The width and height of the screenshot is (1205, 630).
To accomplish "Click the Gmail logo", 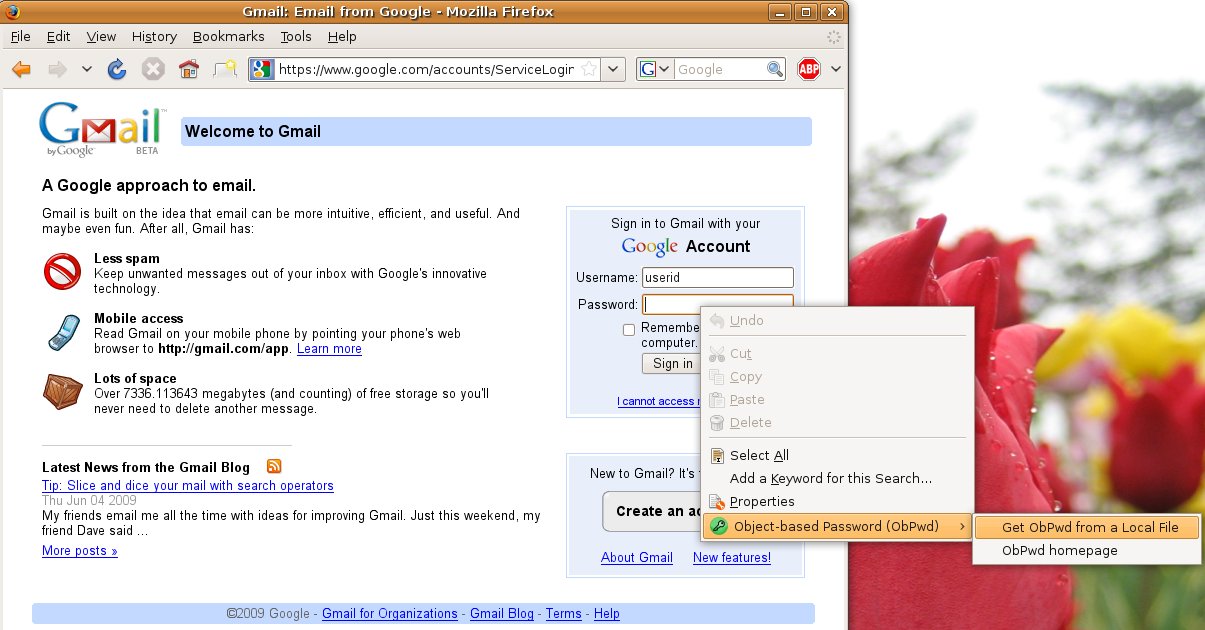I will [101, 131].
